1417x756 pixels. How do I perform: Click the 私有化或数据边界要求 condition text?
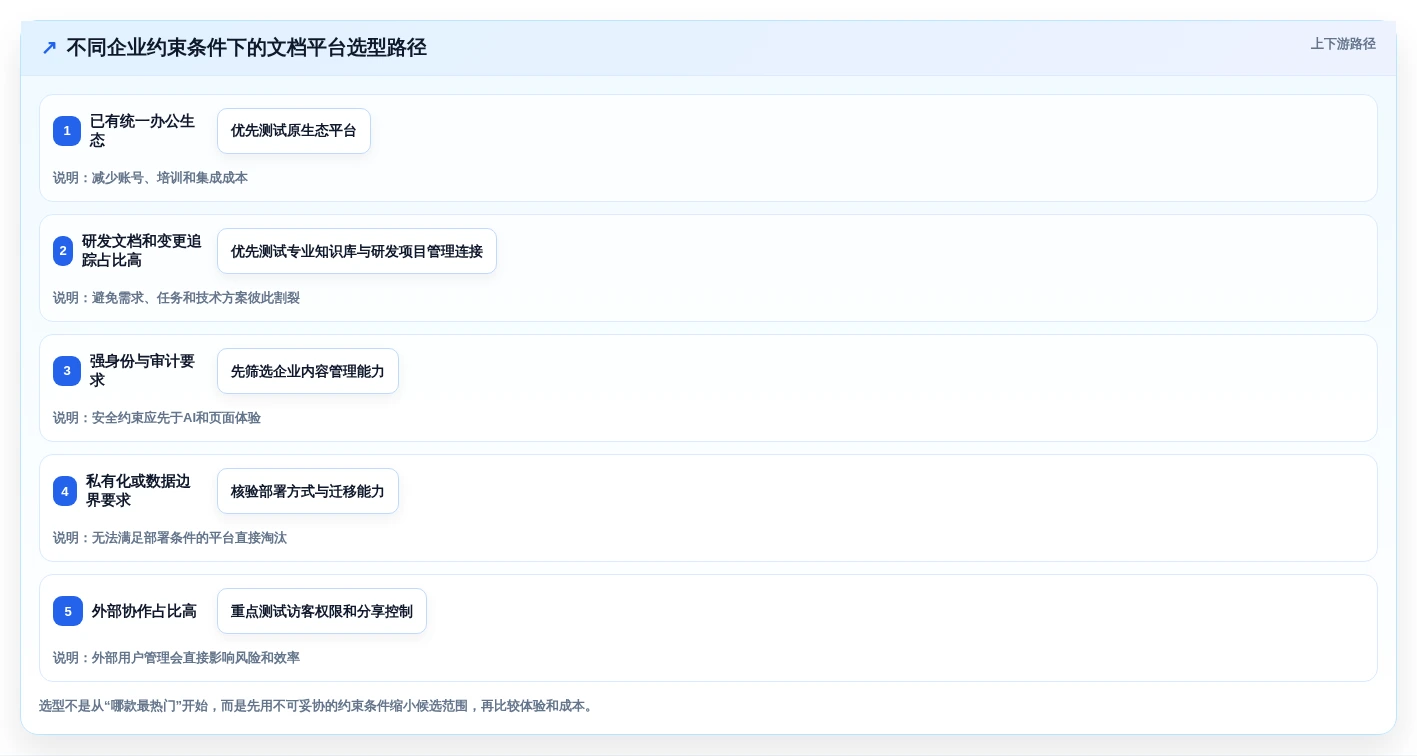(x=138, y=491)
